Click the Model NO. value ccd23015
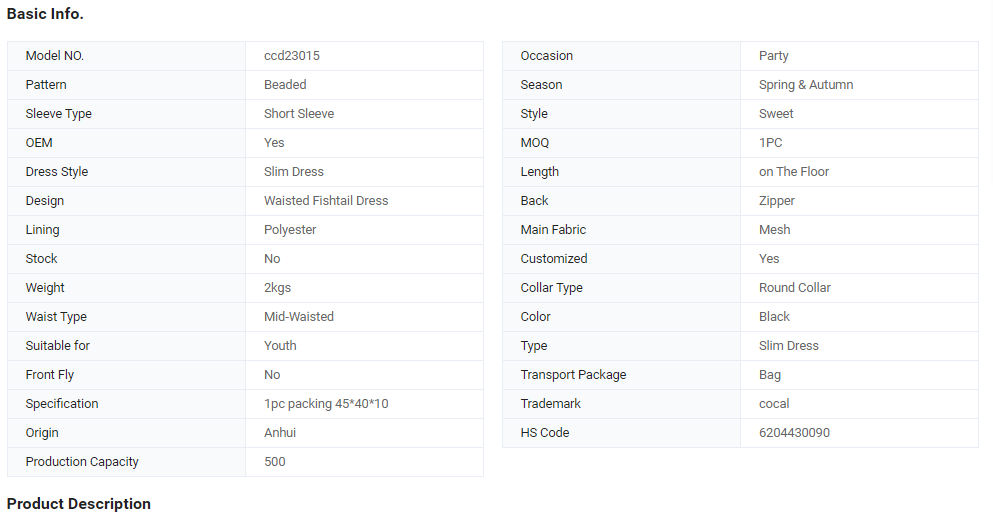 tap(291, 56)
